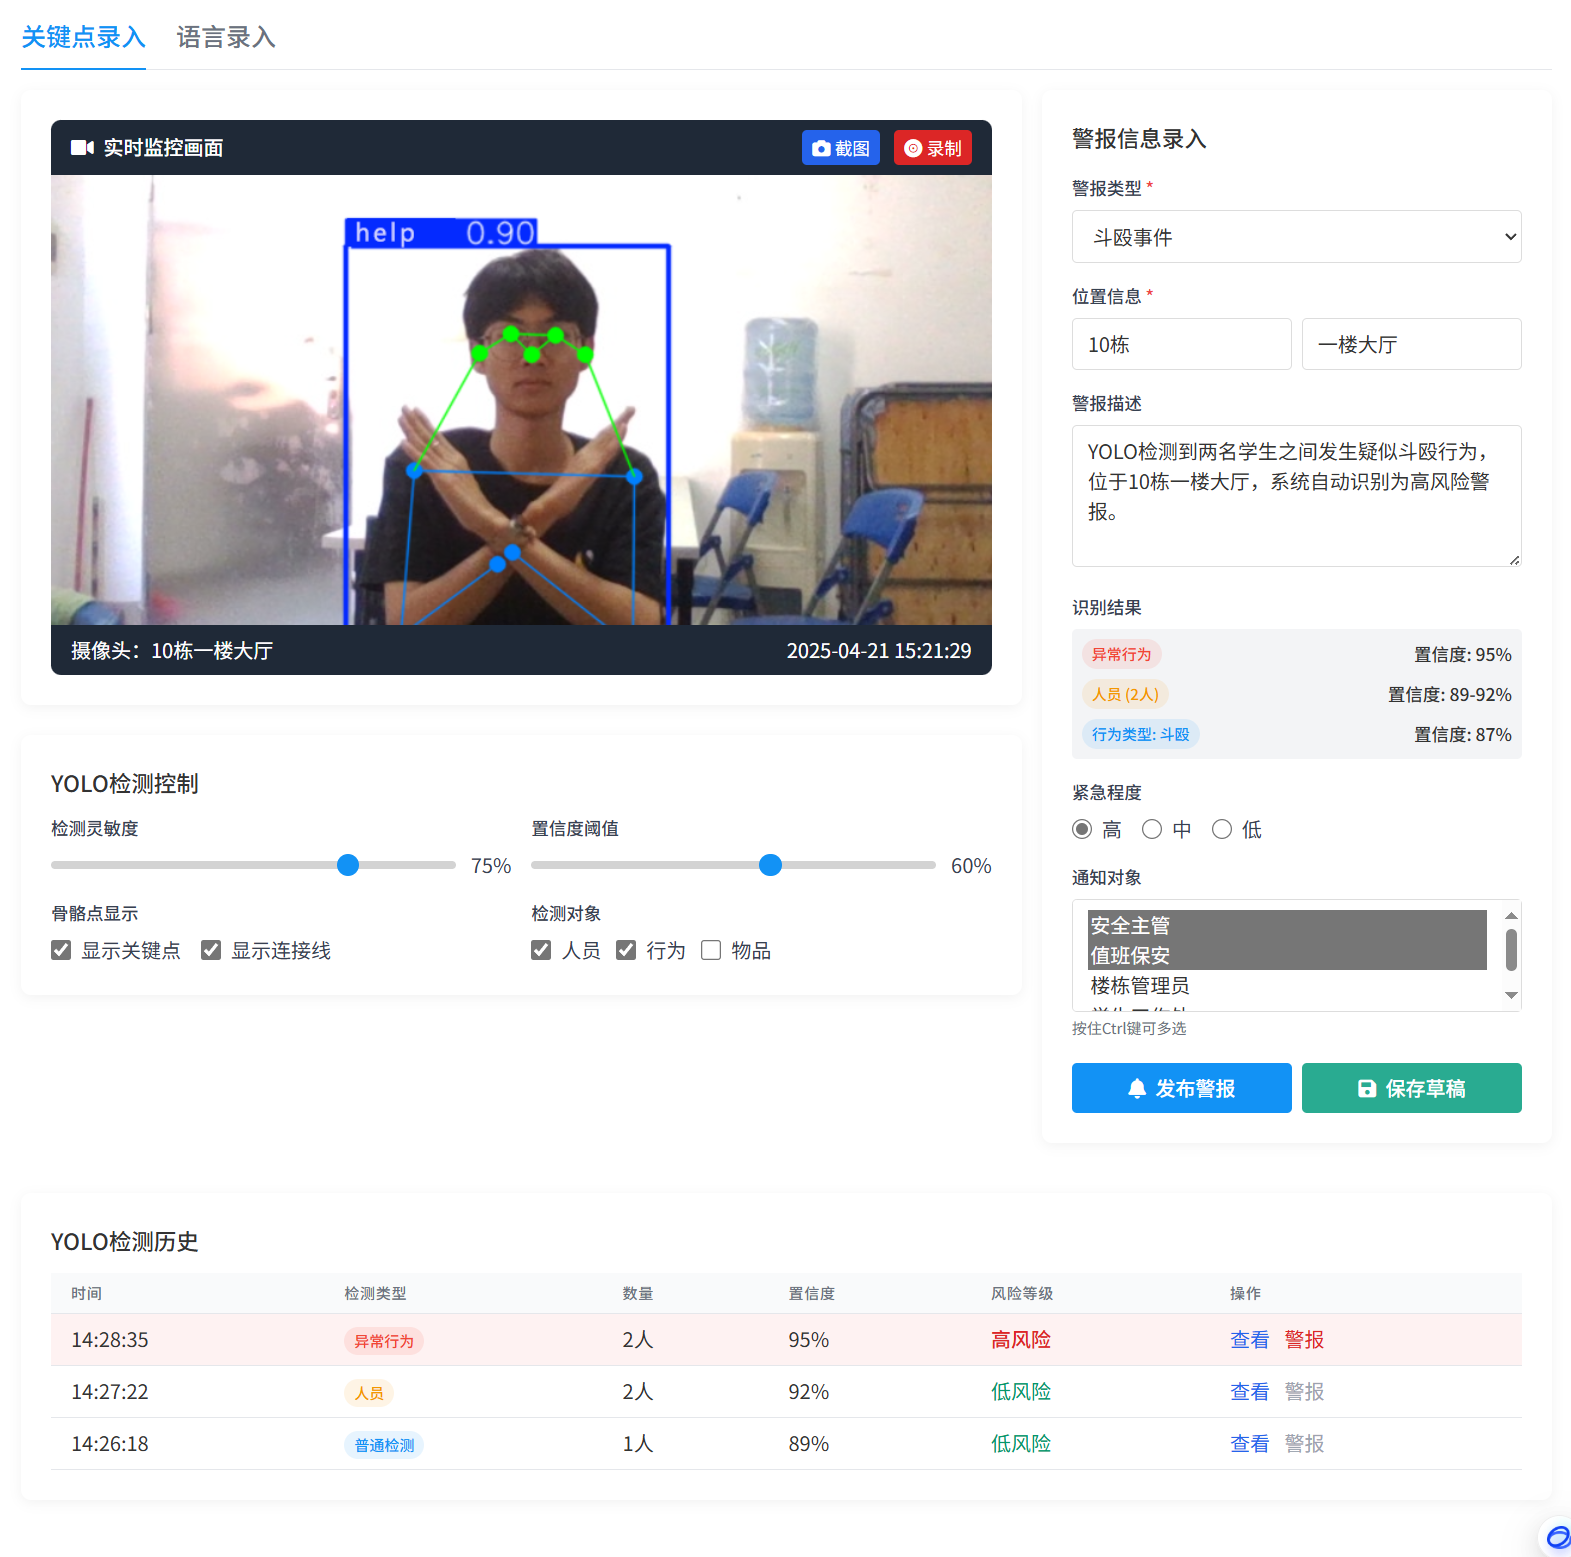Click the 录制 record button
The height and width of the screenshot is (1557, 1571).
click(933, 148)
